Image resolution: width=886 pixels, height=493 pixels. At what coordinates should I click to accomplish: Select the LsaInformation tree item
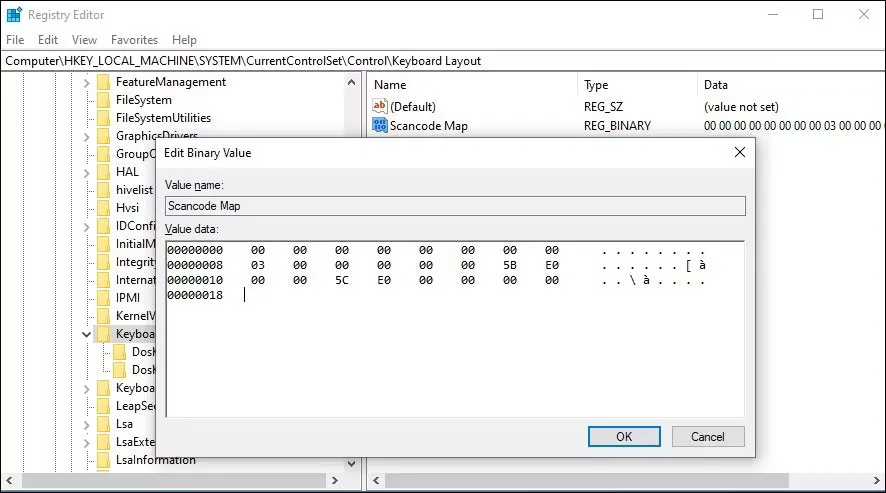155,460
